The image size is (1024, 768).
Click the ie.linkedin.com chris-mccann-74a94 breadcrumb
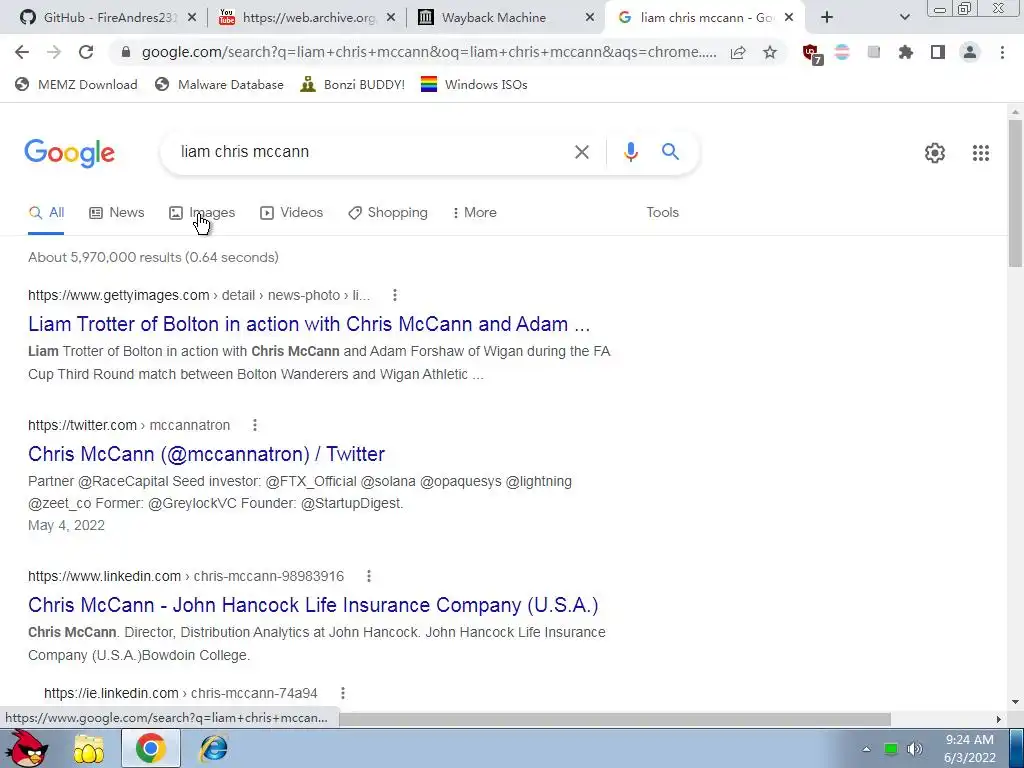[x=181, y=693]
